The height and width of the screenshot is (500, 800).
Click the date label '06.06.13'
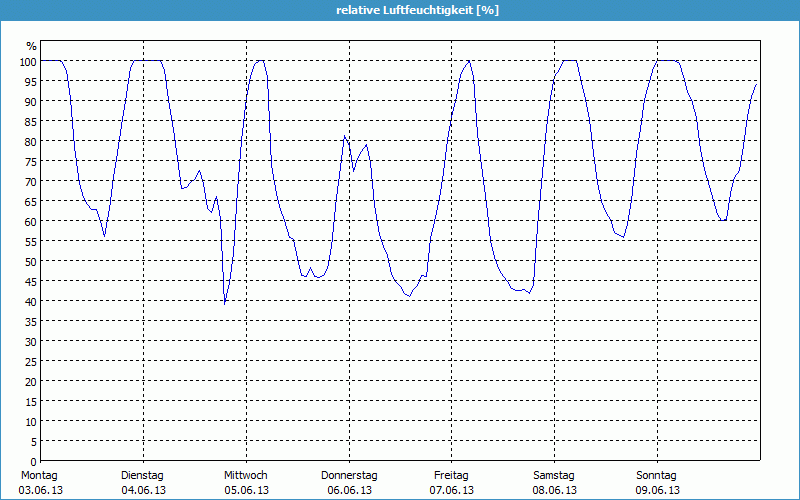click(349, 490)
